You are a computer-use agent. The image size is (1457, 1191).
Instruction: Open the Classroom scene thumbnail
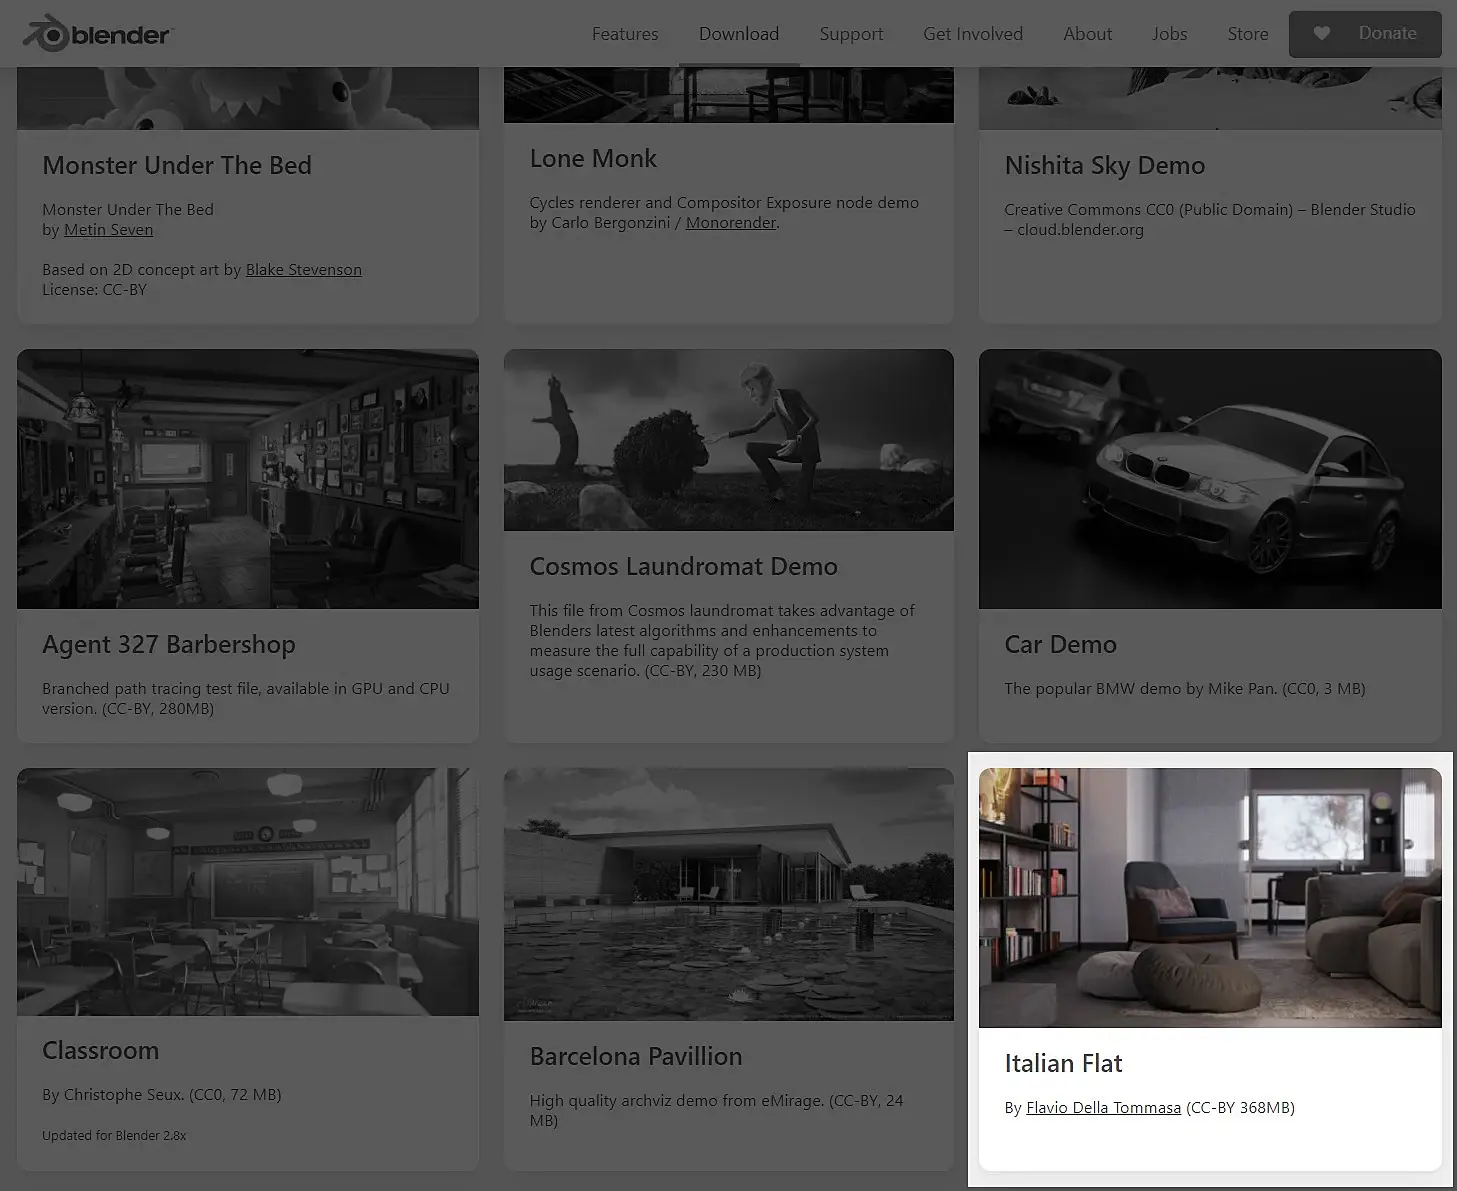tap(248, 892)
